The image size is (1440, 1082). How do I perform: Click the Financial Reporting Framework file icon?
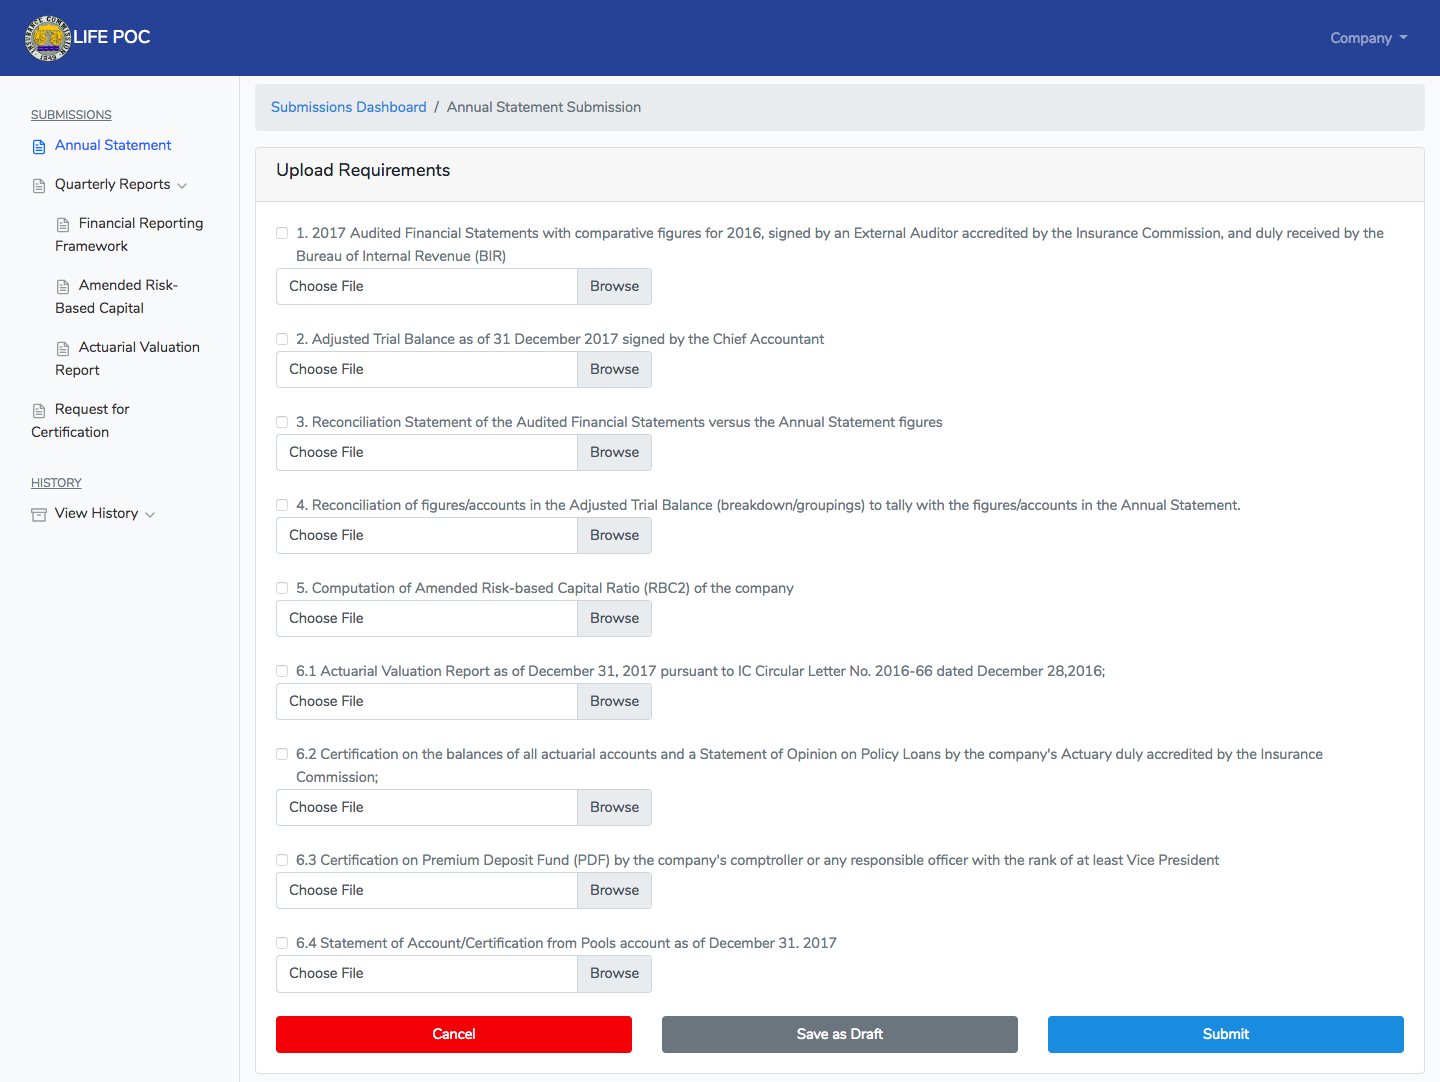[x=63, y=225]
